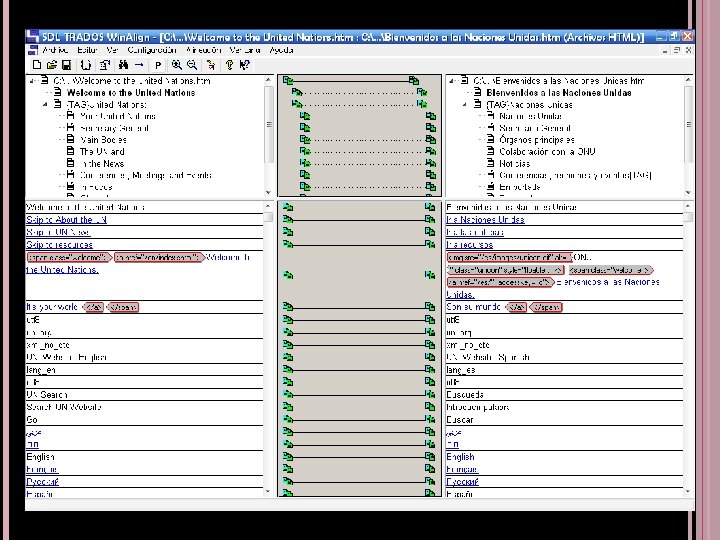The height and width of the screenshot is (540, 720).
Task: Open the Alineación menu
Action: tap(203, 50)
